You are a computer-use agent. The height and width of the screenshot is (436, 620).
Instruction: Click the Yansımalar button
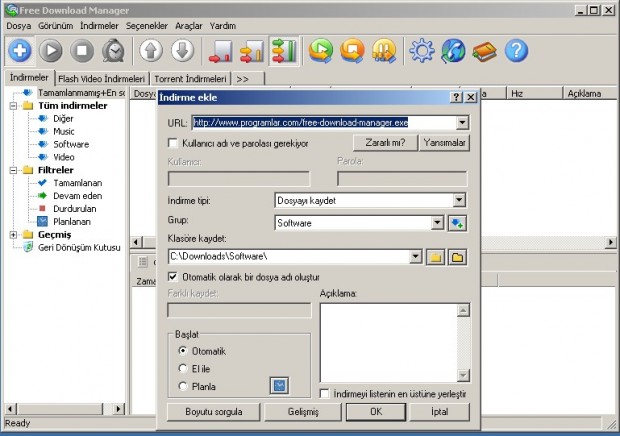click(x=444, y=143)
